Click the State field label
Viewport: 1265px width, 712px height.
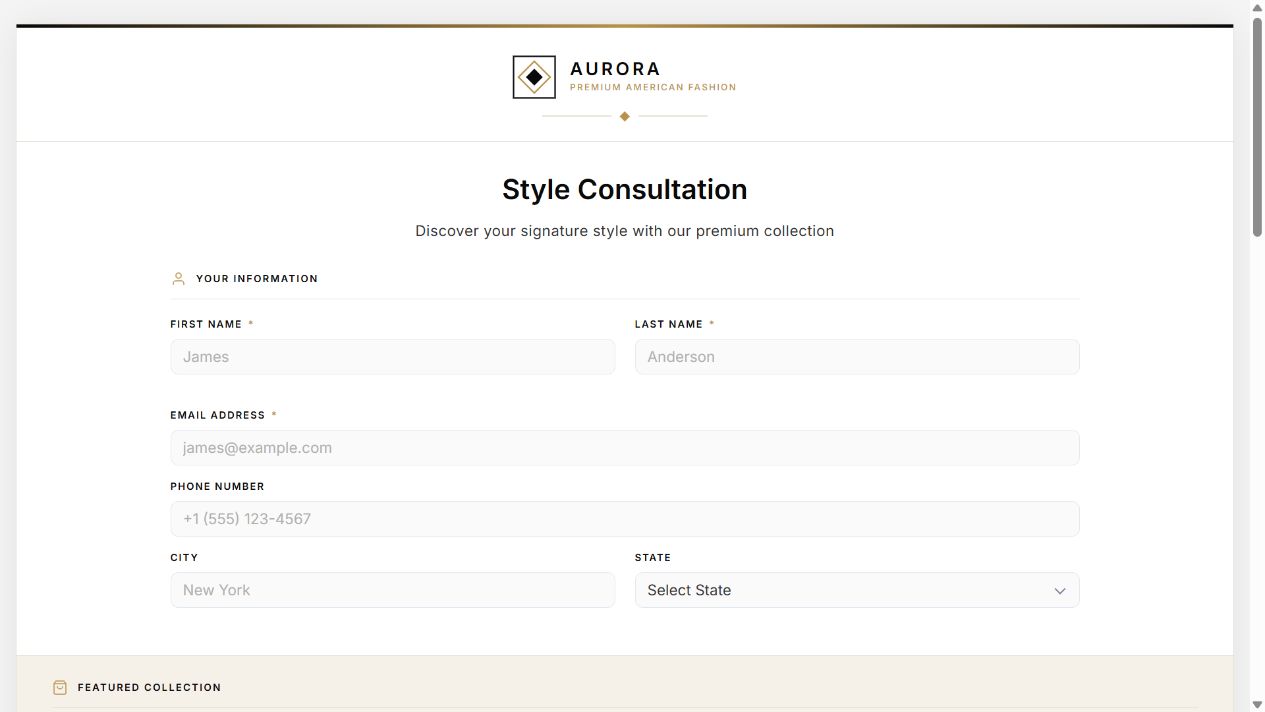click(653, 557)
